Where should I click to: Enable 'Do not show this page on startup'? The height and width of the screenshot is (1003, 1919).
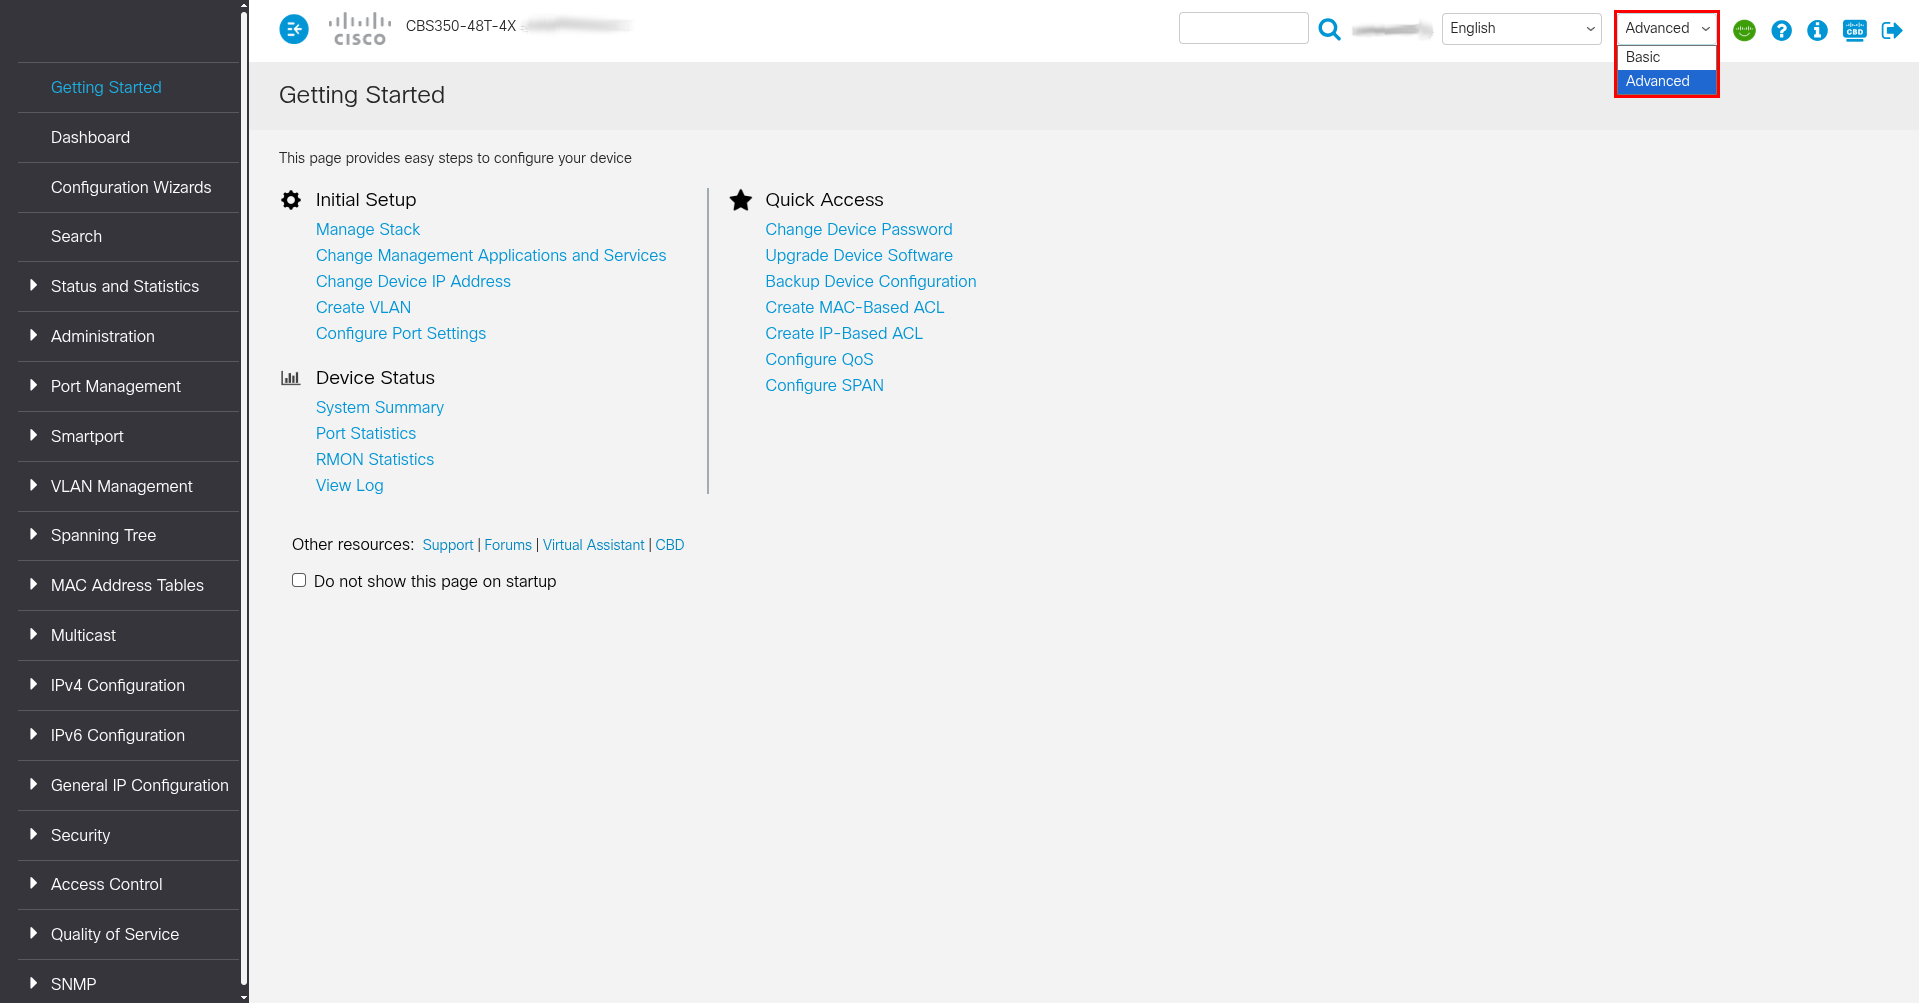[299, 580]
